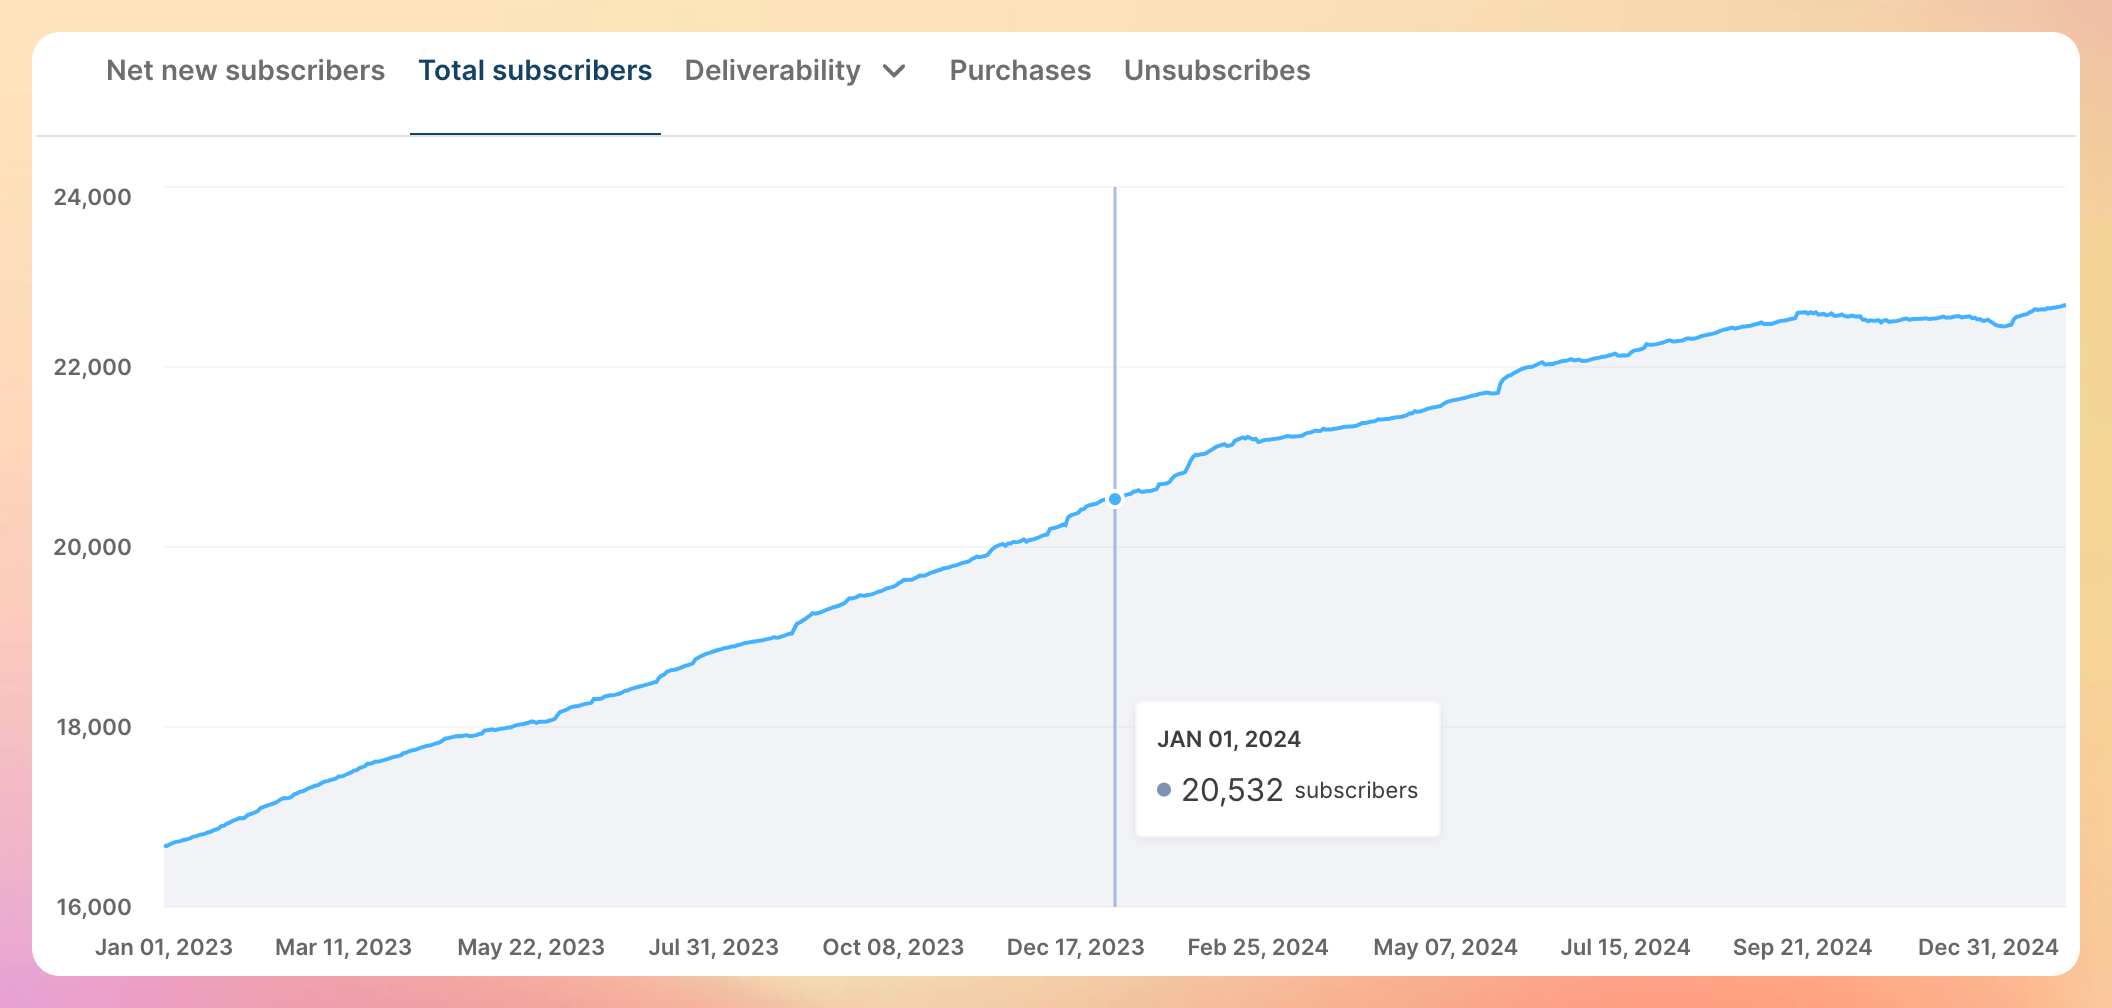Open the Deliverability dropdown
The width and height of the screenshot is (2112, 1008).
tap(771, 70)
